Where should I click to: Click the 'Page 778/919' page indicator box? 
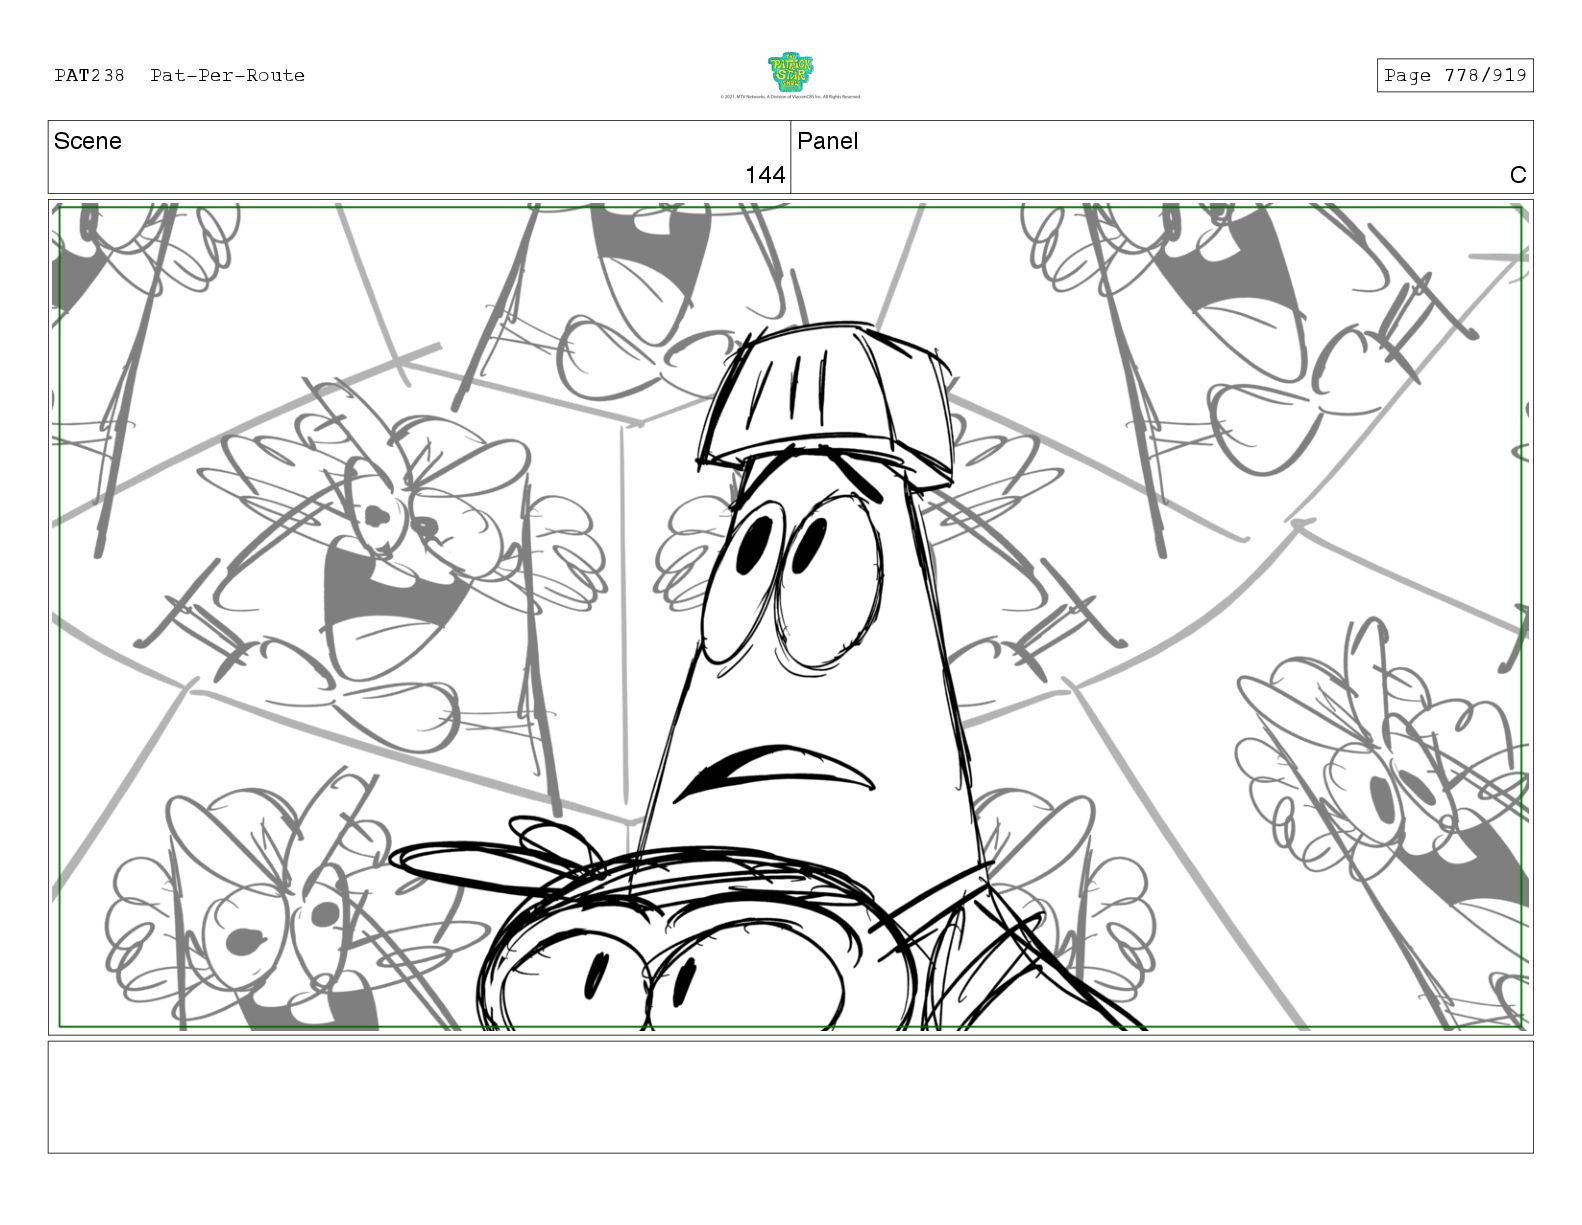pos(1455,75)
